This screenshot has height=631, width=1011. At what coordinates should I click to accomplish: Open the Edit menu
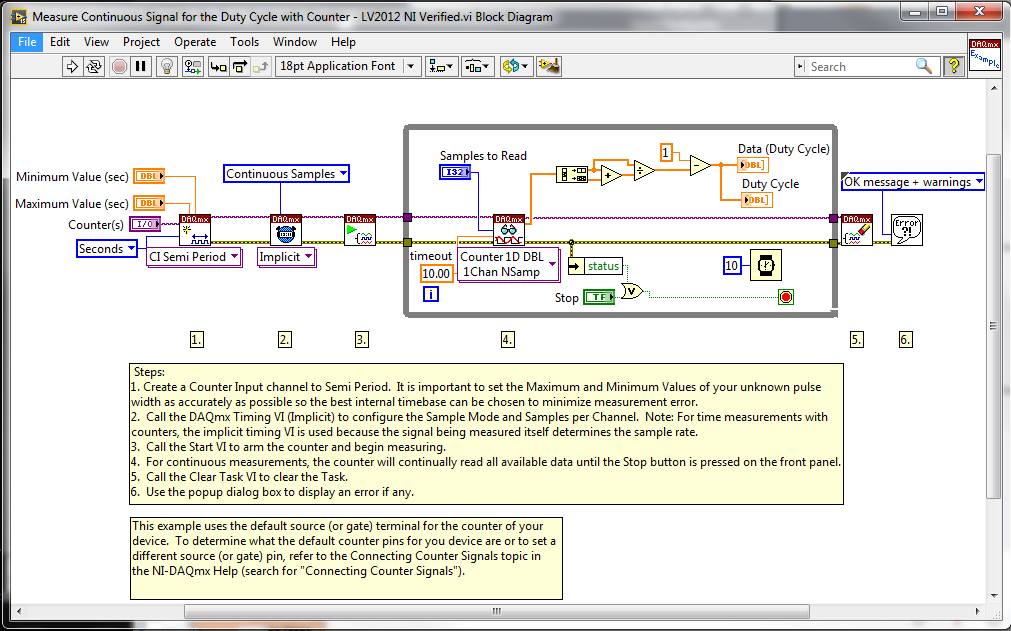click(60, 42)
